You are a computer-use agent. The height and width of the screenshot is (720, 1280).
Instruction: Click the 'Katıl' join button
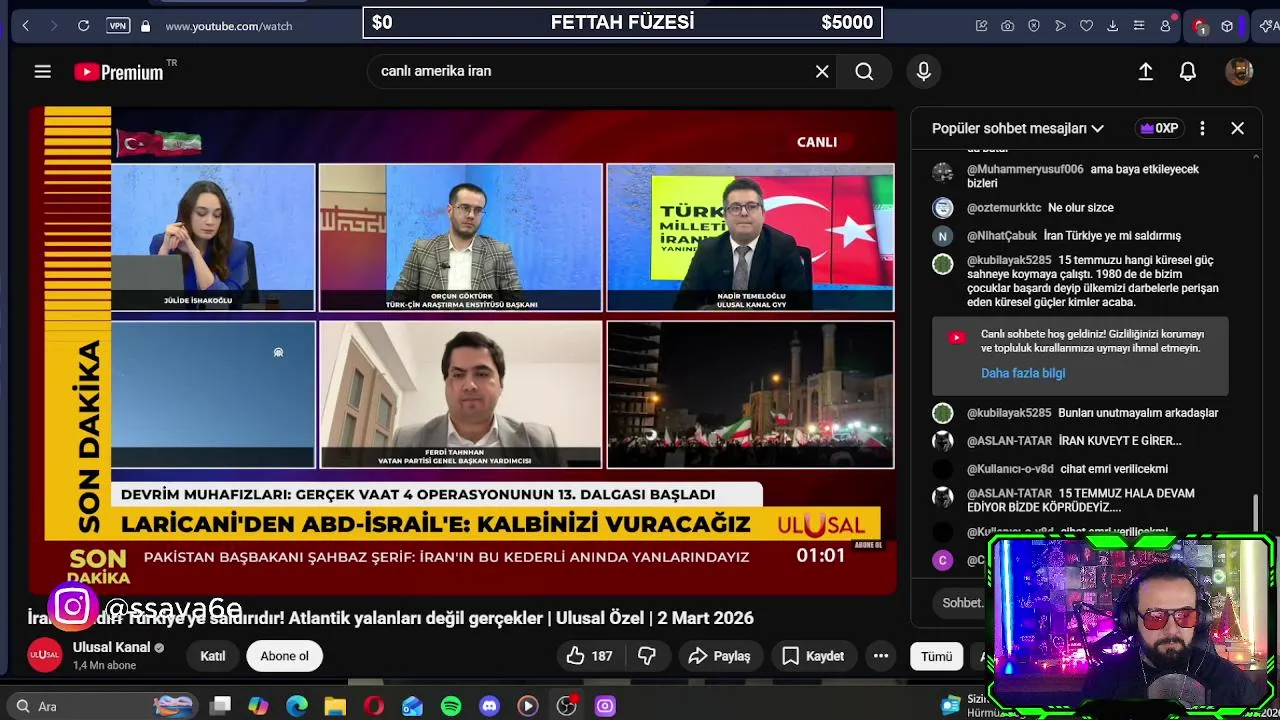coord(213,656)
